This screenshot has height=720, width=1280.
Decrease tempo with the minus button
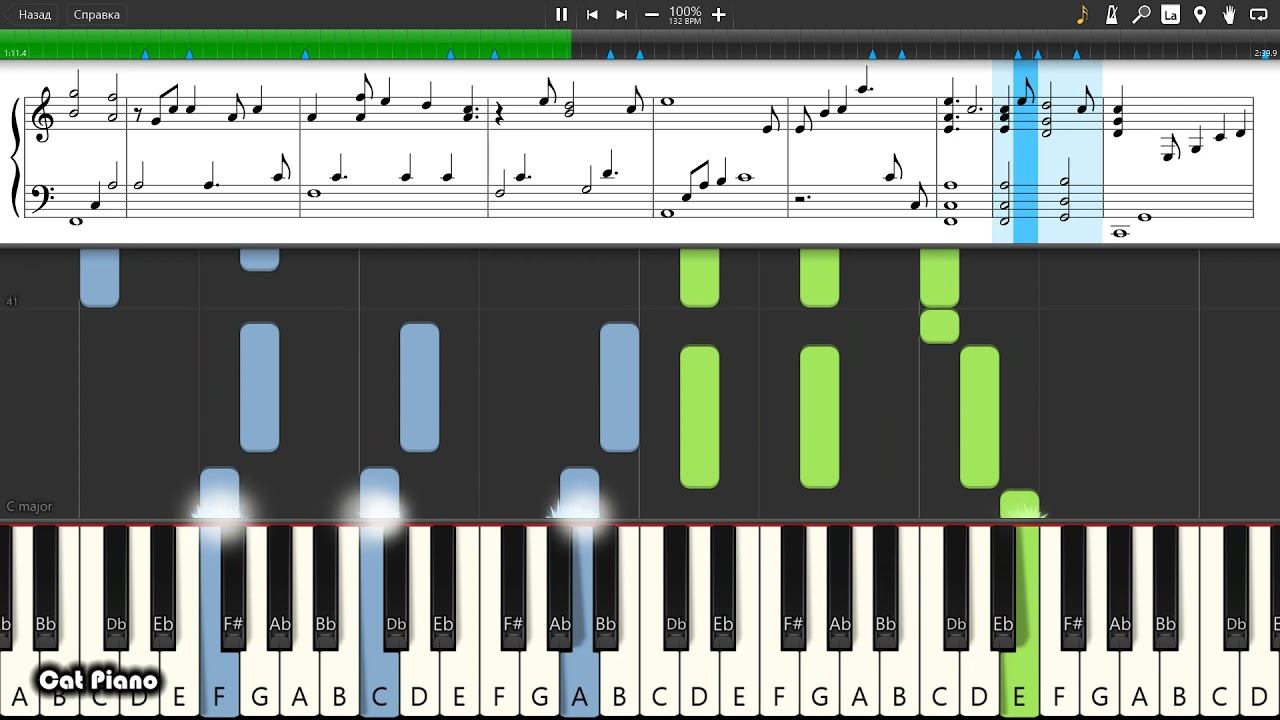tap(652, 15)
